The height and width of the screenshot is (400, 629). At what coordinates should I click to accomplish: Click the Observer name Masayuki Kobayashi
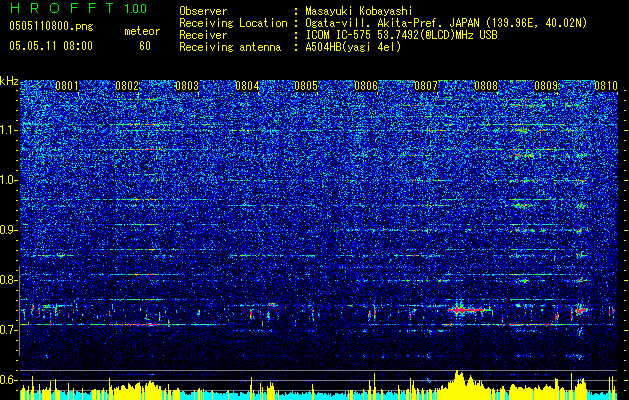(359, 11)
